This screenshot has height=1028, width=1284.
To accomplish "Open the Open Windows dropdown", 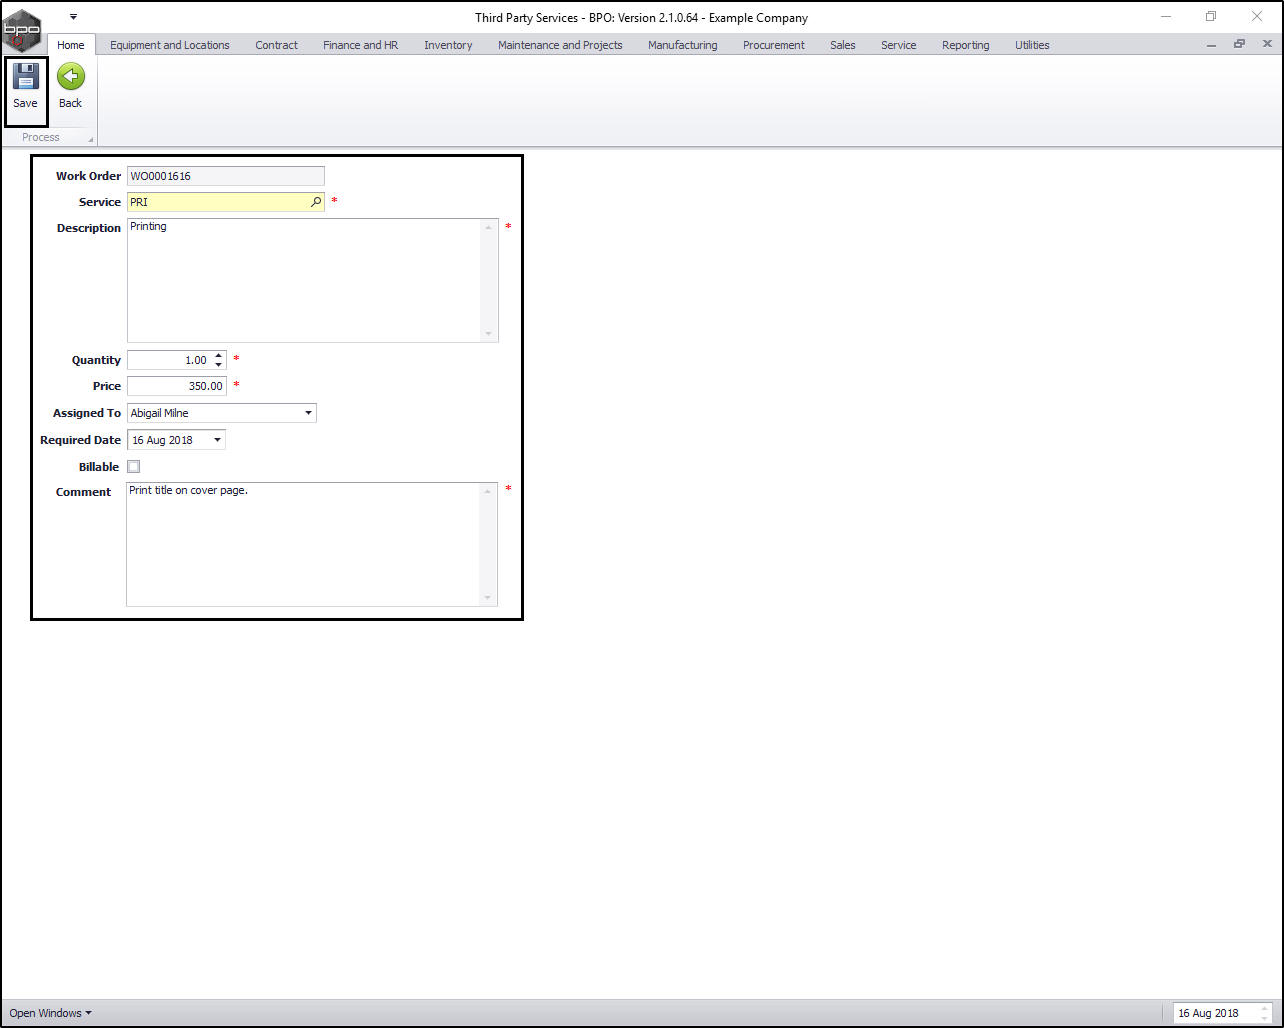I will 50,1013.
